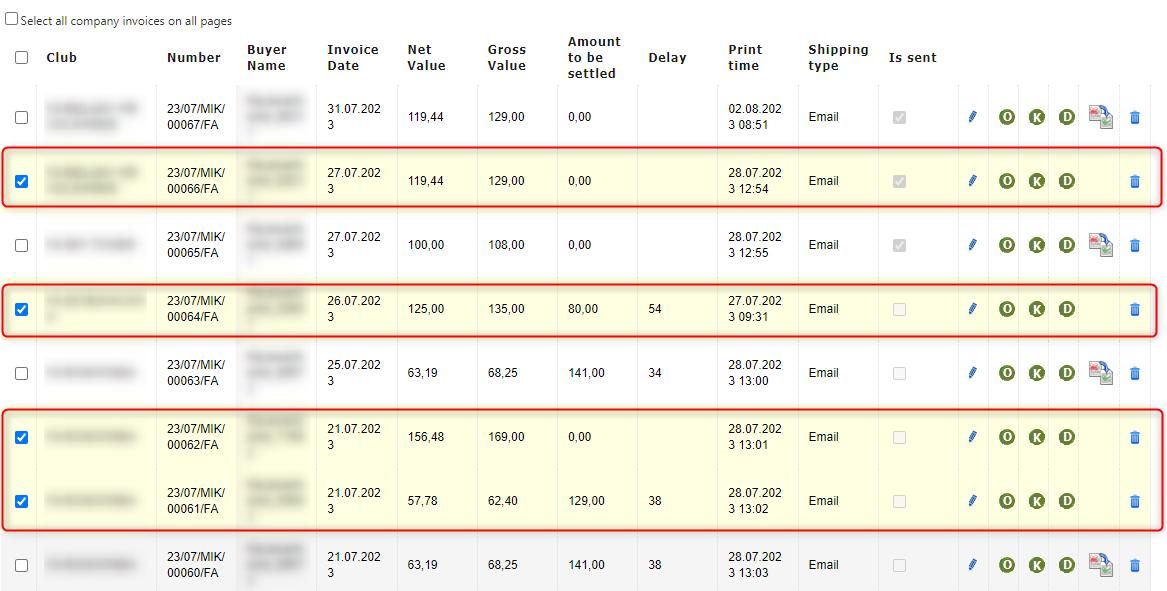Image resolution: width=1167 pixels, height=591 pixels.
Task: Click the invoice number 23/07/MIK/00064/FA cell
Action: pyautogui.click(x=196, y=309)
